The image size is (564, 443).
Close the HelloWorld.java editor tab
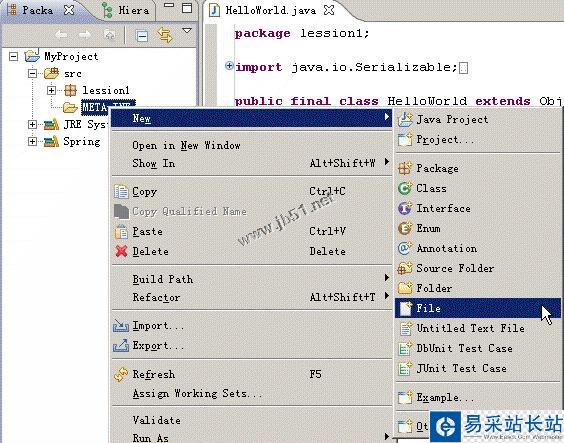(329, 10)
